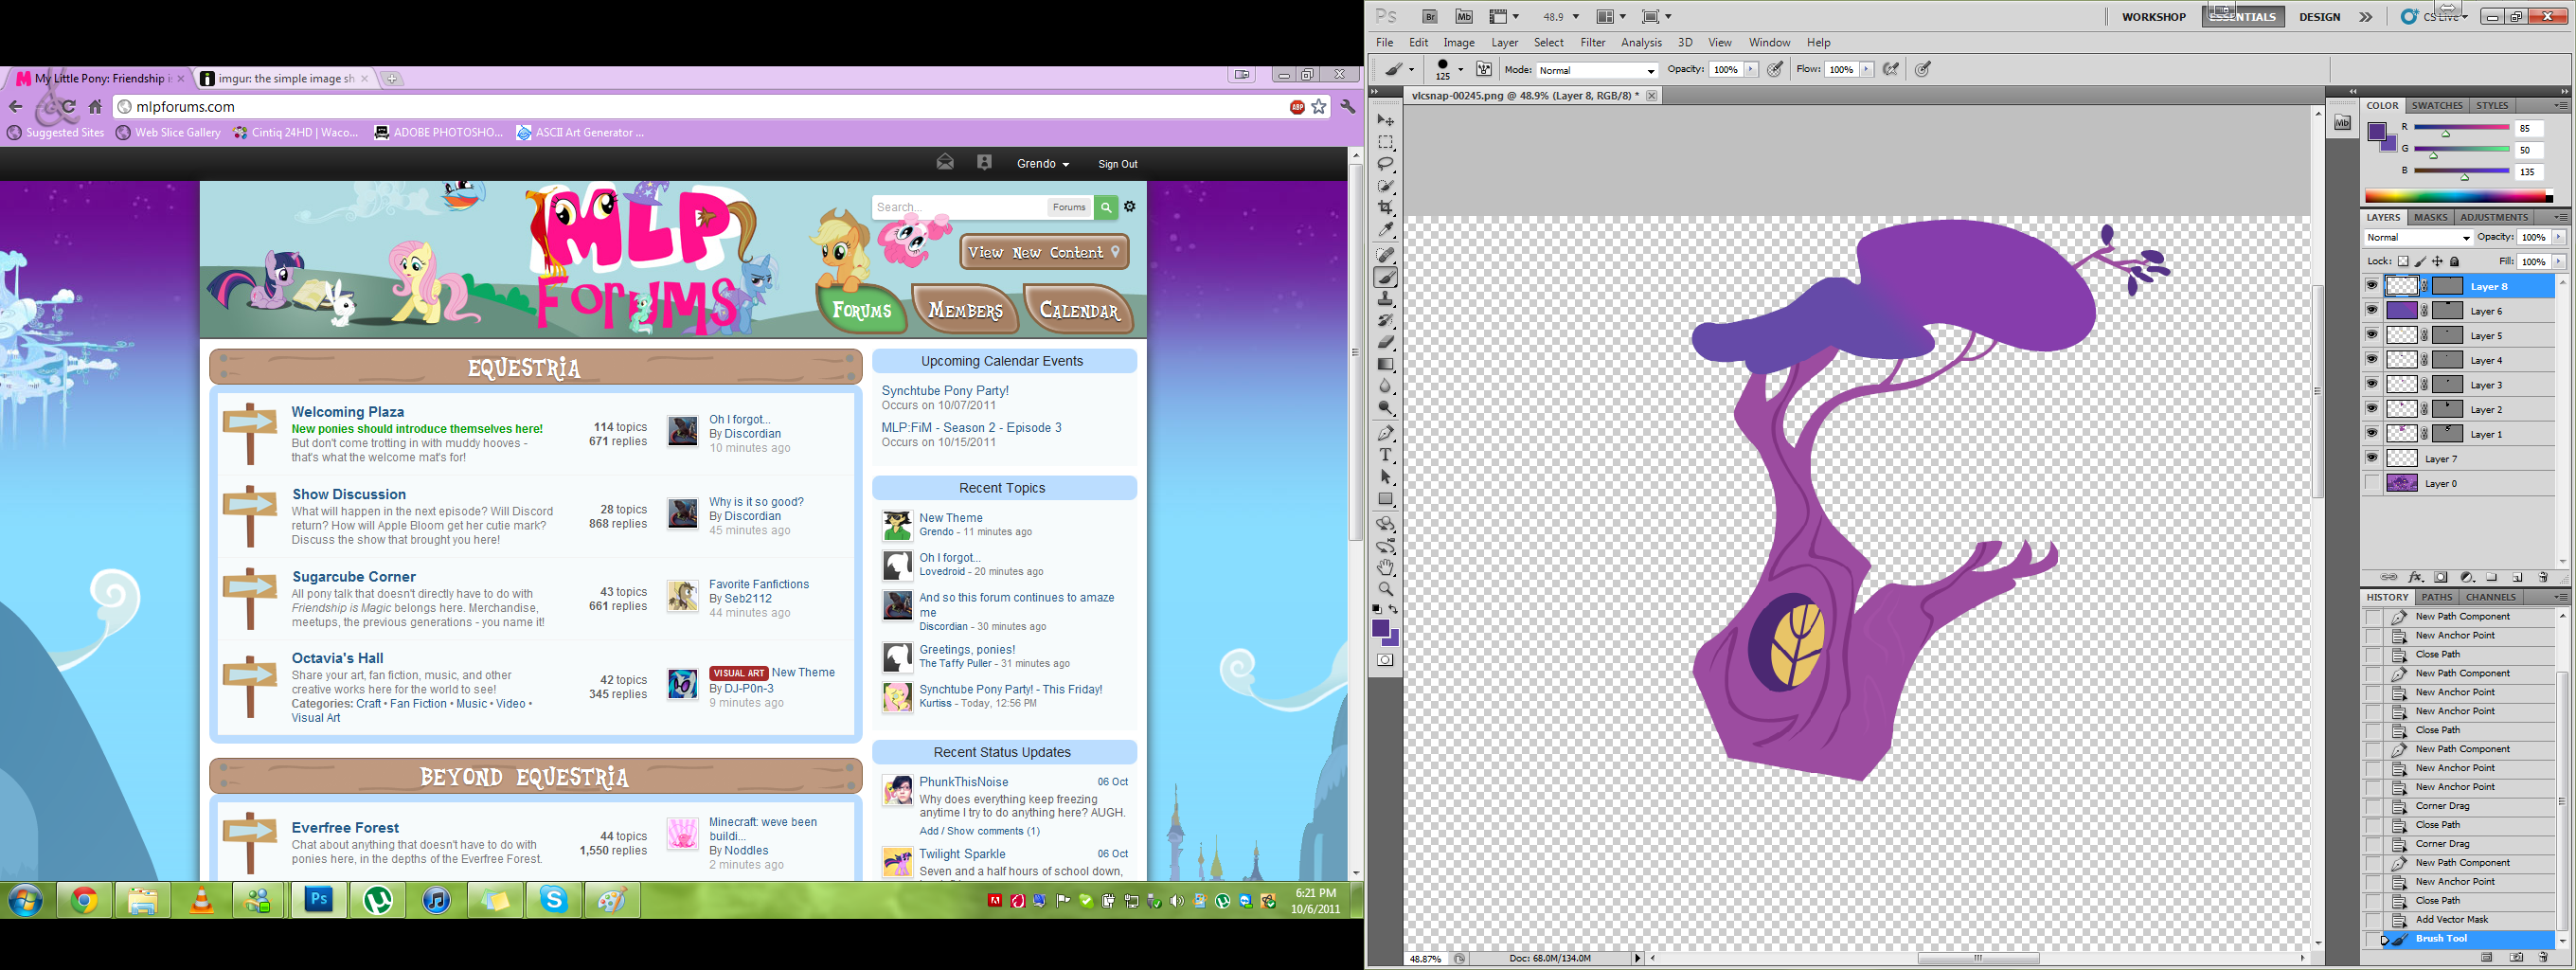This screenshot has height=970, width=2576.
Task: Select the Move tool in Photoshop
Action: tap(1385, 120)
